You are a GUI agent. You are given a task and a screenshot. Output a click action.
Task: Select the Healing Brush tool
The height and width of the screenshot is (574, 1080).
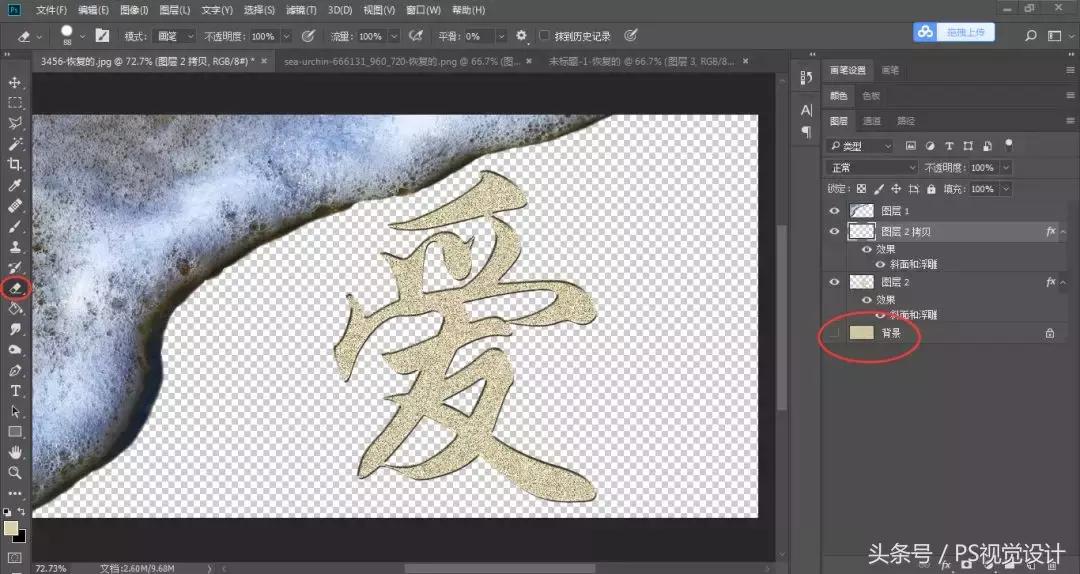coord(14,206)
